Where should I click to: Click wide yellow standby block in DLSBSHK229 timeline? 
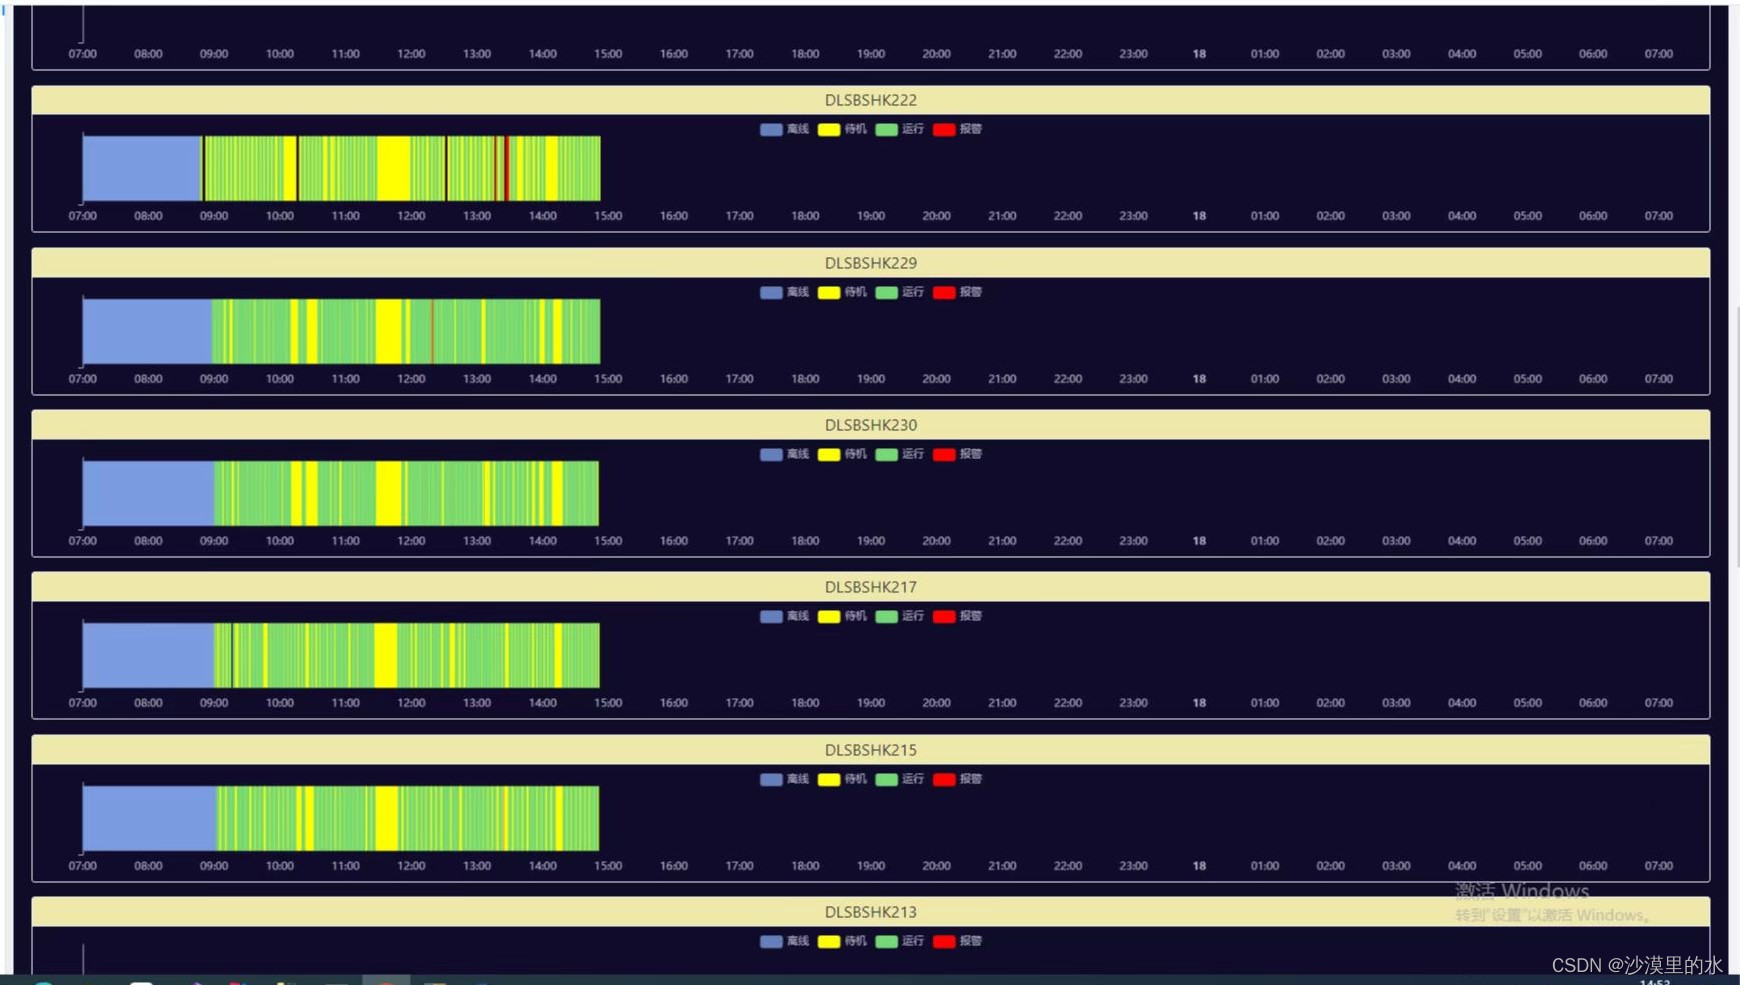(x=389, y=331)
